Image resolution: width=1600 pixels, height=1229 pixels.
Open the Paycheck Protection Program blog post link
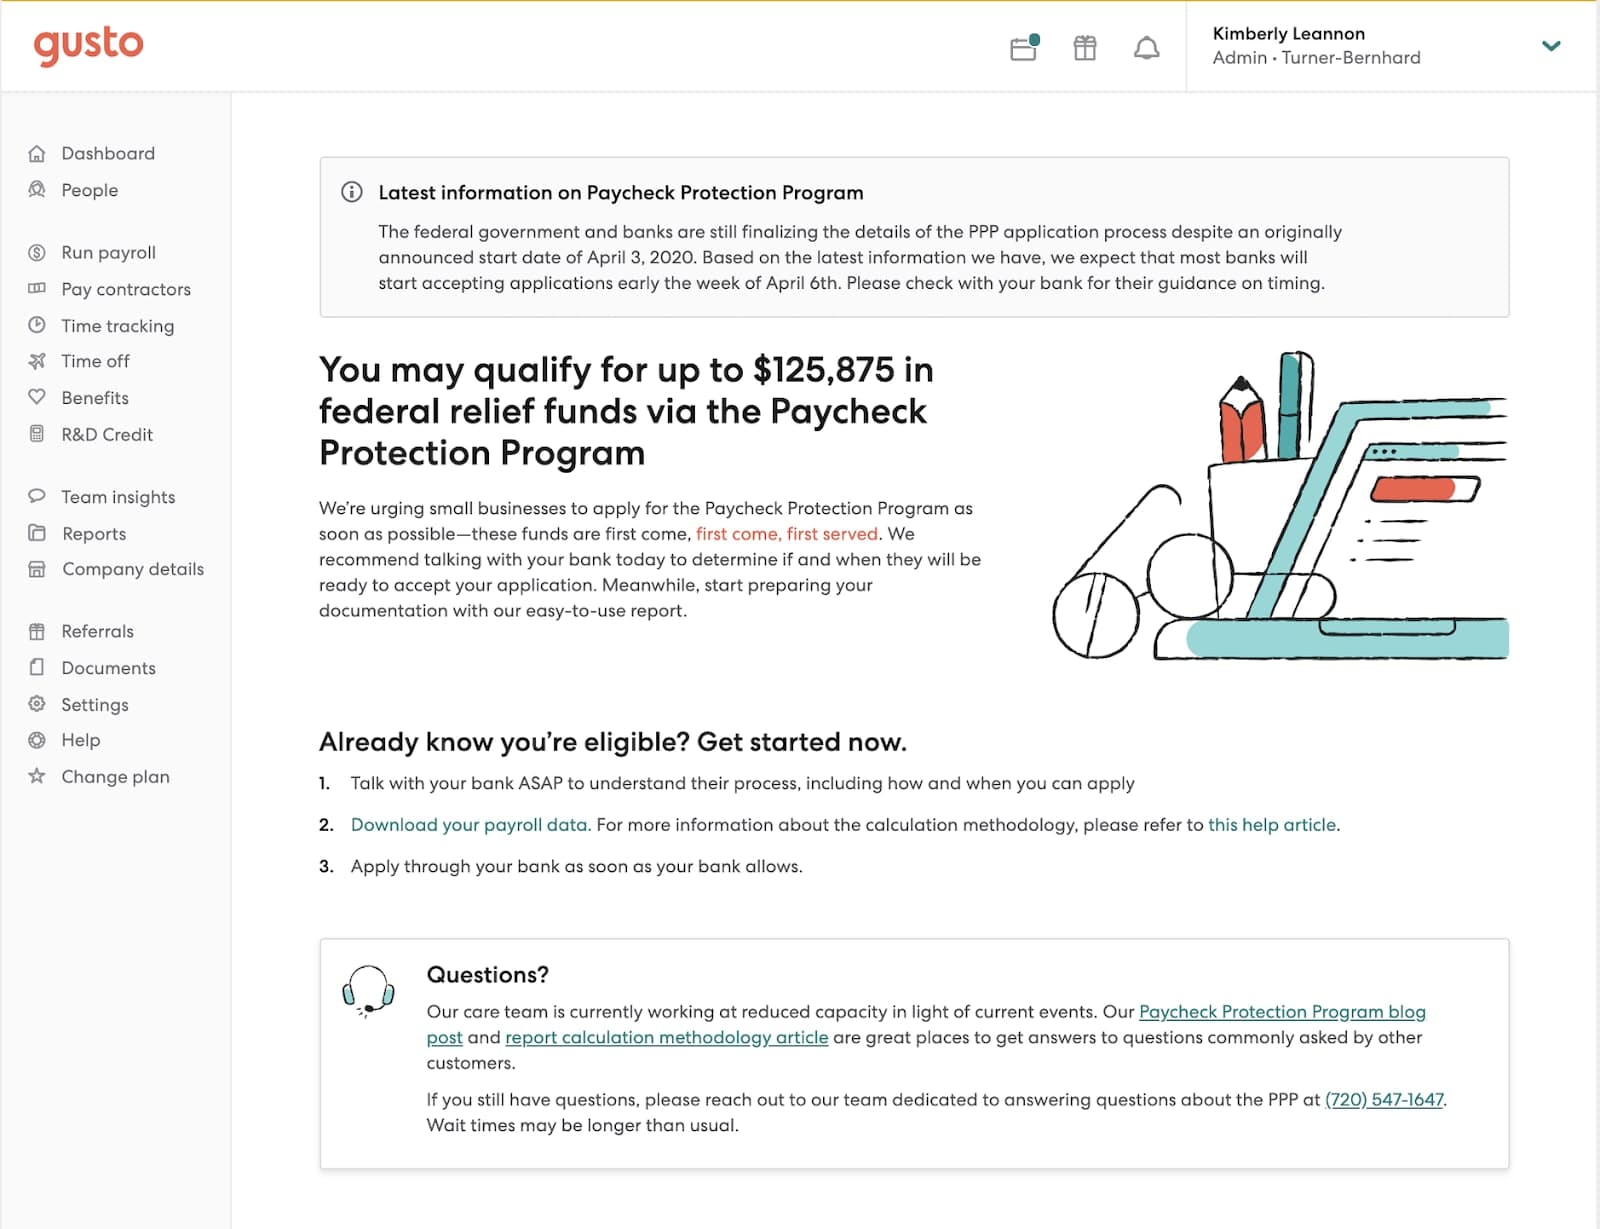pyautogui.click(x=1282, y=1012)
